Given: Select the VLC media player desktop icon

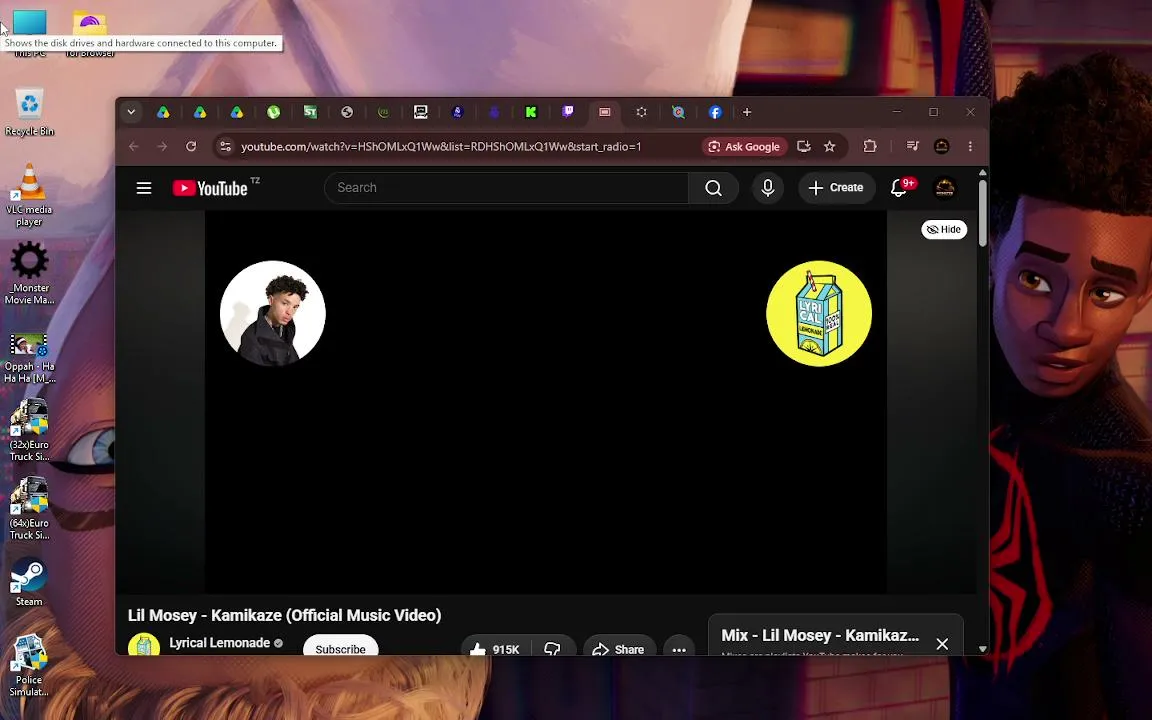Looking at the screenshot, I should point(29,195).
